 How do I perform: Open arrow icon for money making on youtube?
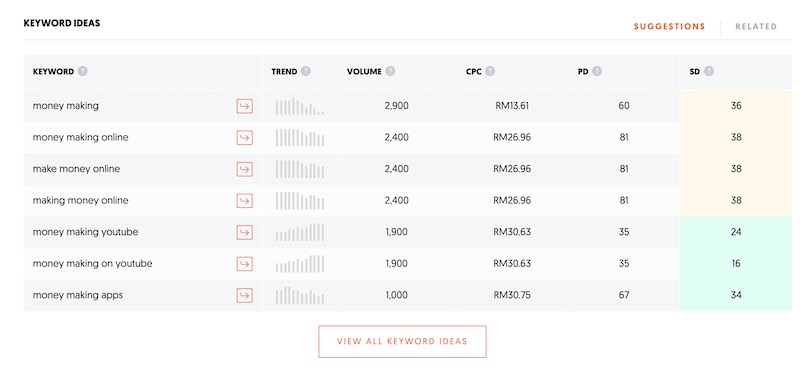[x=244, y=264]
